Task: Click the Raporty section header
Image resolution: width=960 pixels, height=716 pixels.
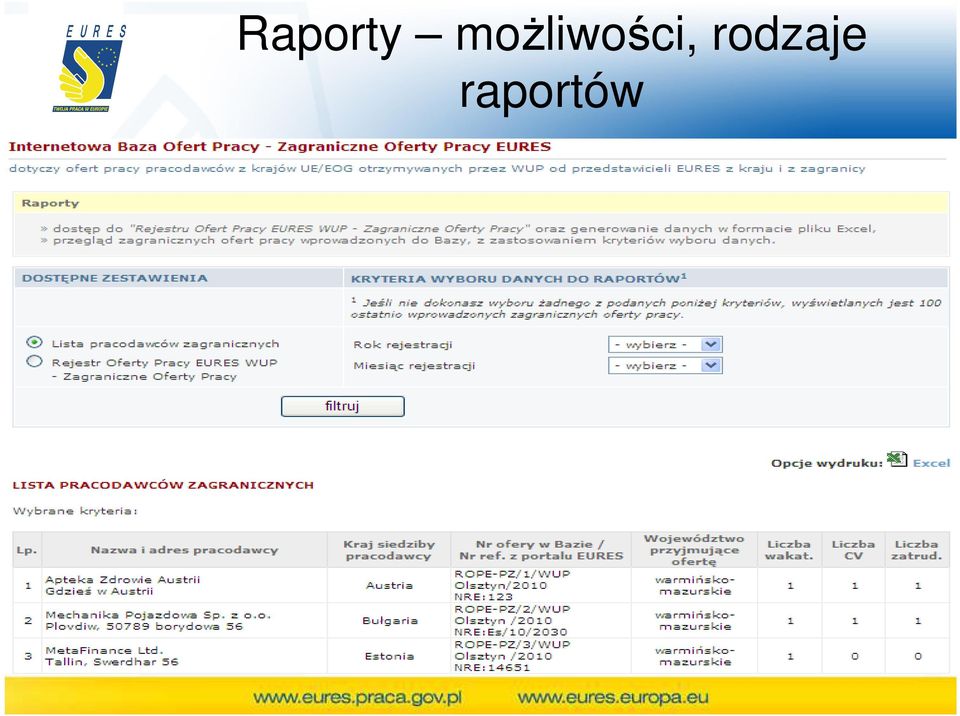Action: pos(481,203)
